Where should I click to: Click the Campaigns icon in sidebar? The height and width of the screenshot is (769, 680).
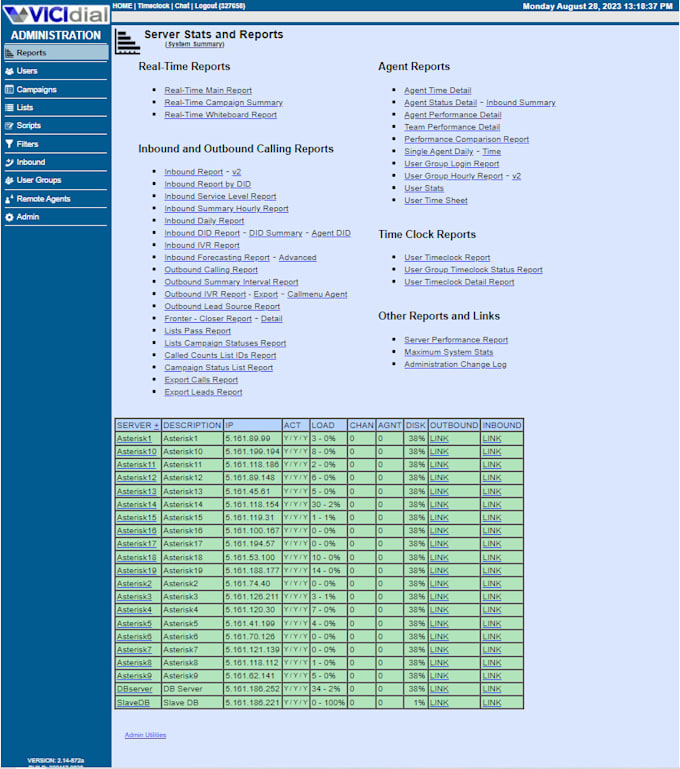click(10, 89)
